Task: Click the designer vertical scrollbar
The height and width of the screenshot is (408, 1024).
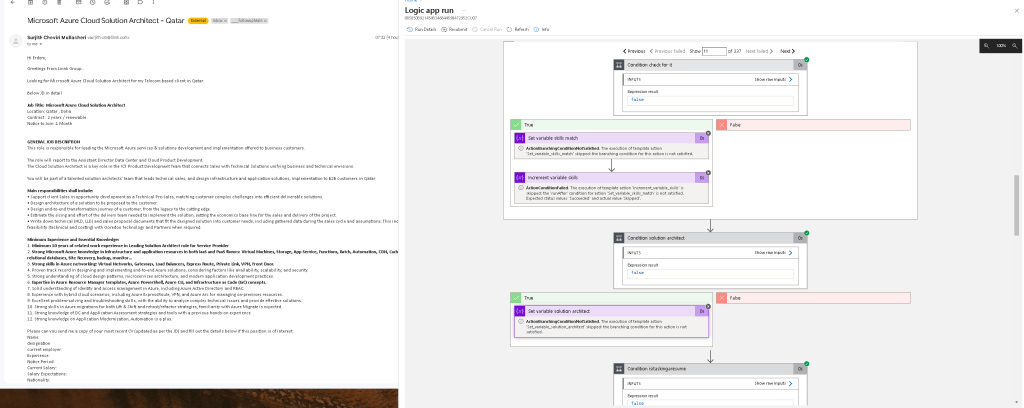Action: click(1016, 205)
